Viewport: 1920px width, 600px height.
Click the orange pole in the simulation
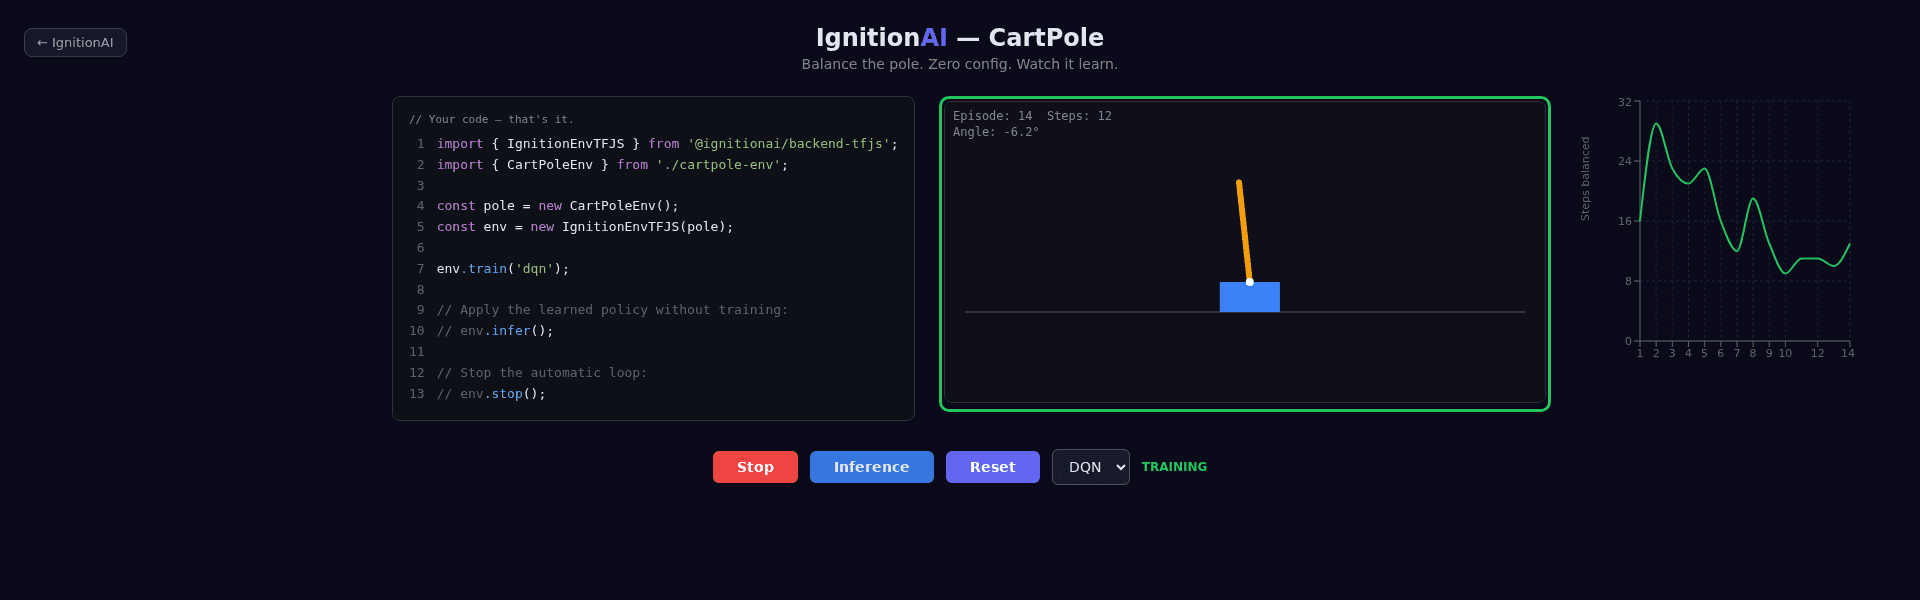(x=1244, y=231)
